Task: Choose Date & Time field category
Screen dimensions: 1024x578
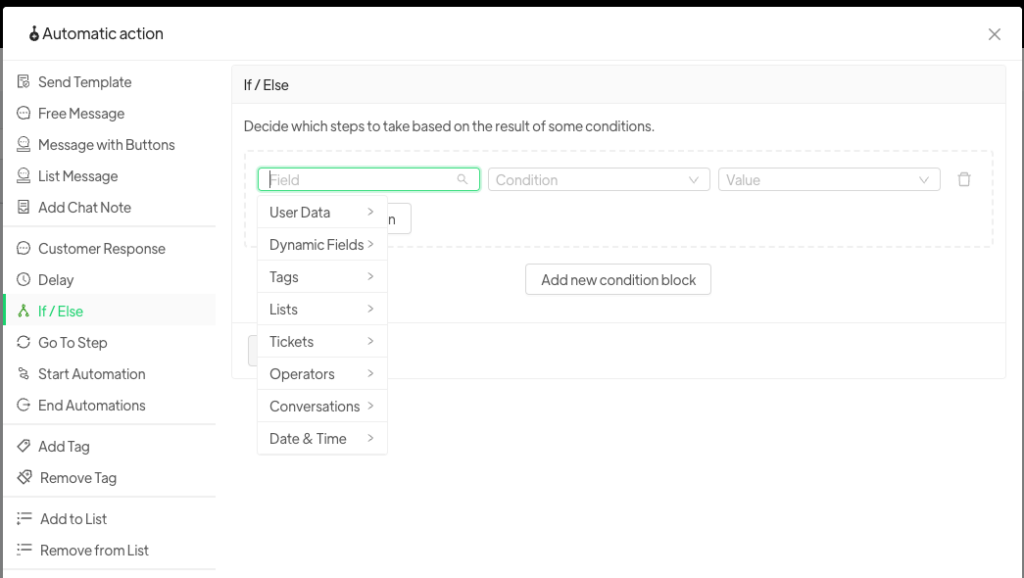Action: pos(321,438)
